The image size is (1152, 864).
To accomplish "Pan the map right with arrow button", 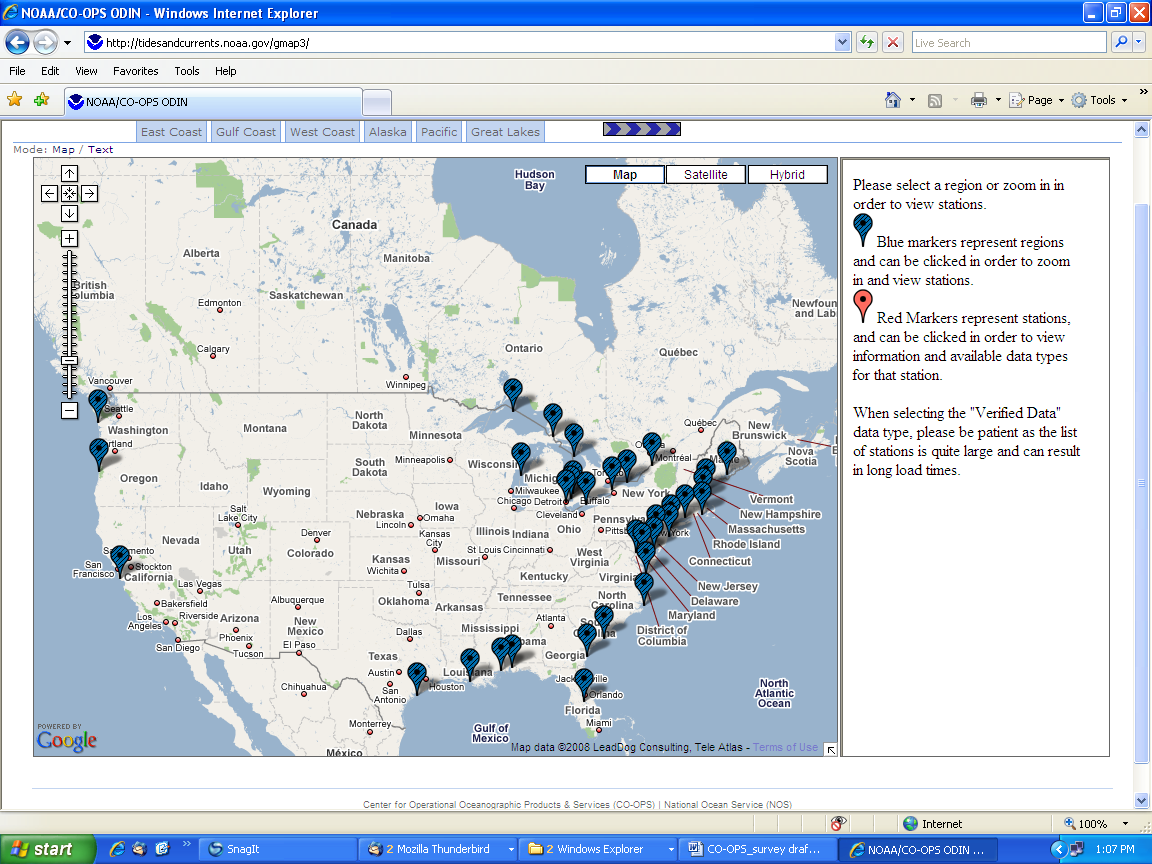I will tap(89, 193).
